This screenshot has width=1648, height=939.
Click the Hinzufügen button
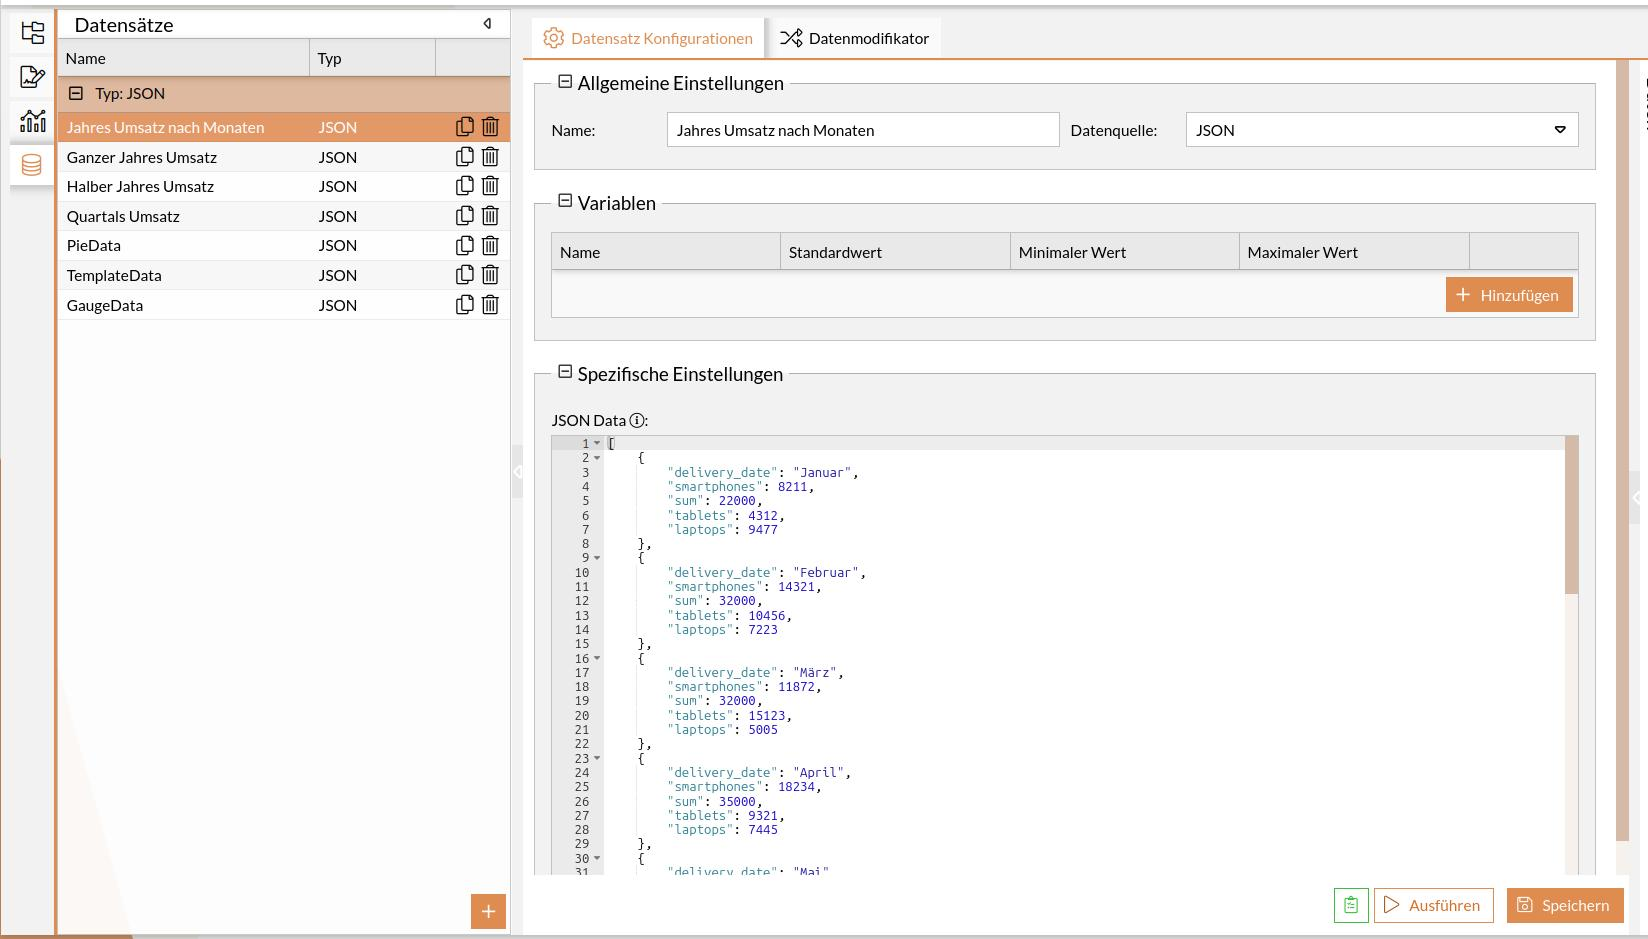[1508, 295]
